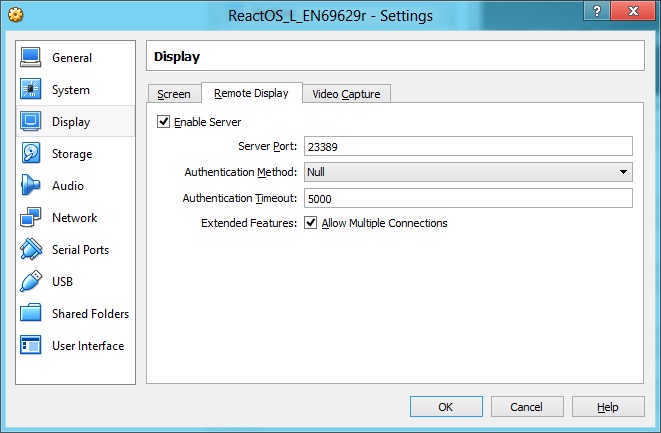Toggle the Enable Server checkbox
This screenshot has width=661, height=433.
coord(164,122)
